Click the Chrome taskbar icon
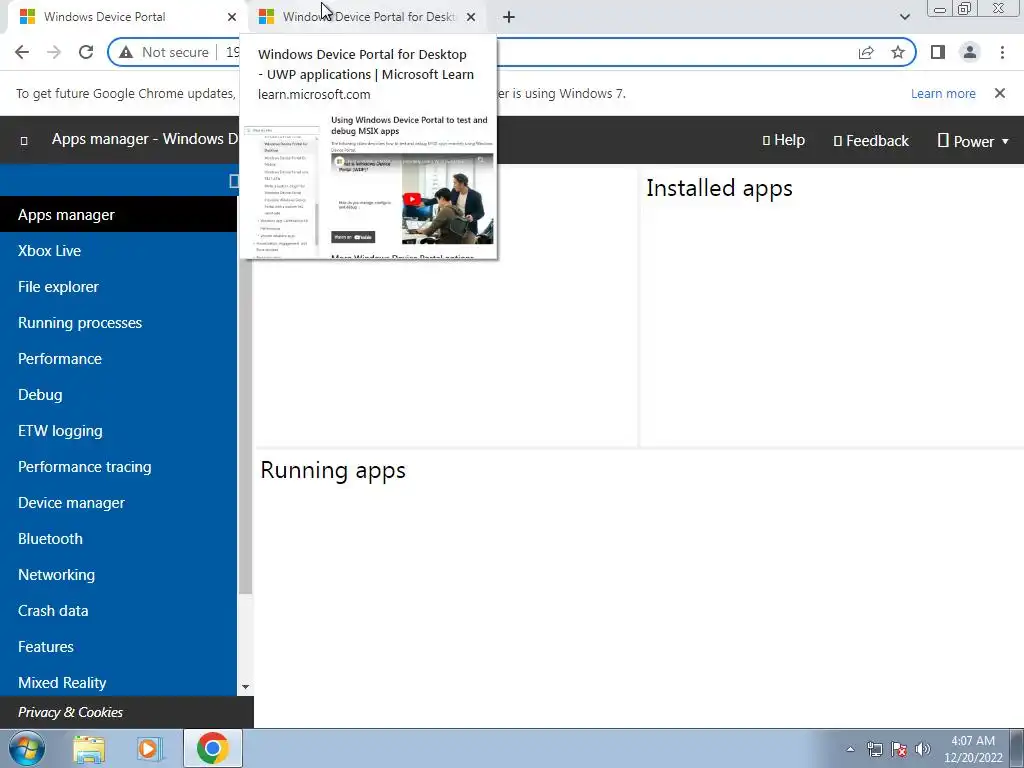 [x=212, y=748]
